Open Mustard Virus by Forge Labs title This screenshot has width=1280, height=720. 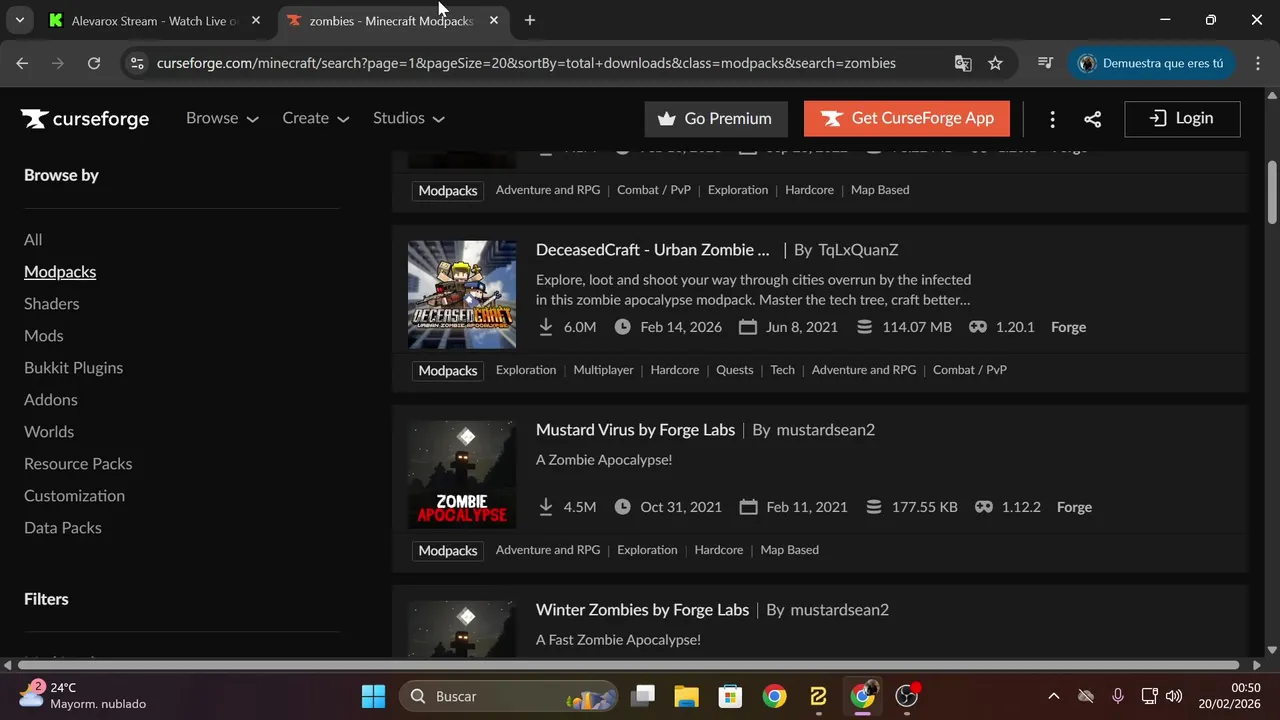(x=635, y=430)
